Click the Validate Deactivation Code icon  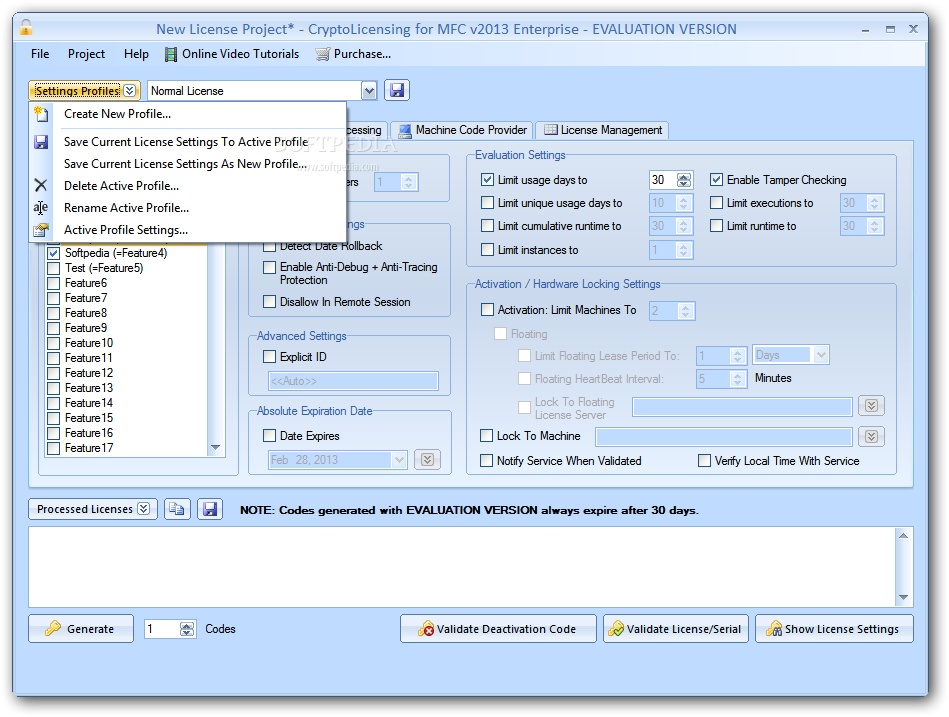coord(426,629)
